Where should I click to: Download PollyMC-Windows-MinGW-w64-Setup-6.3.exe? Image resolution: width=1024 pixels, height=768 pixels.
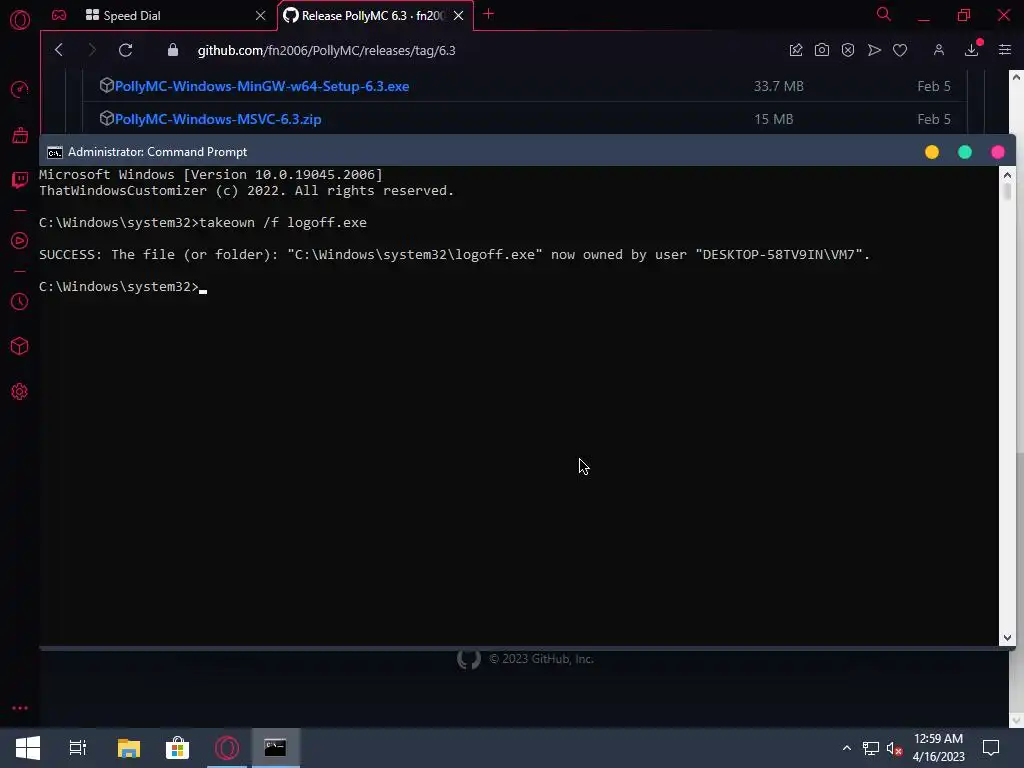click(x=262, y=86)
